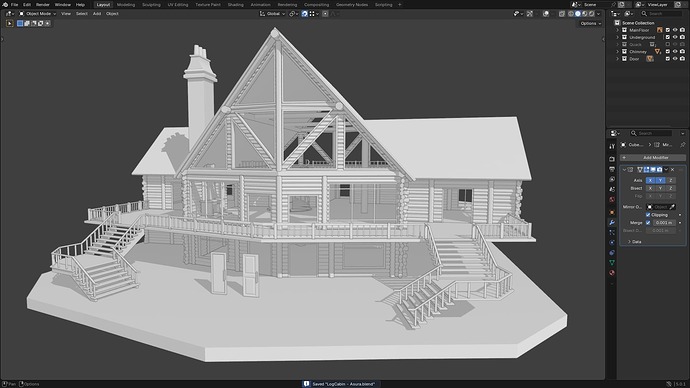Open the pivot point dropdown

294,14
